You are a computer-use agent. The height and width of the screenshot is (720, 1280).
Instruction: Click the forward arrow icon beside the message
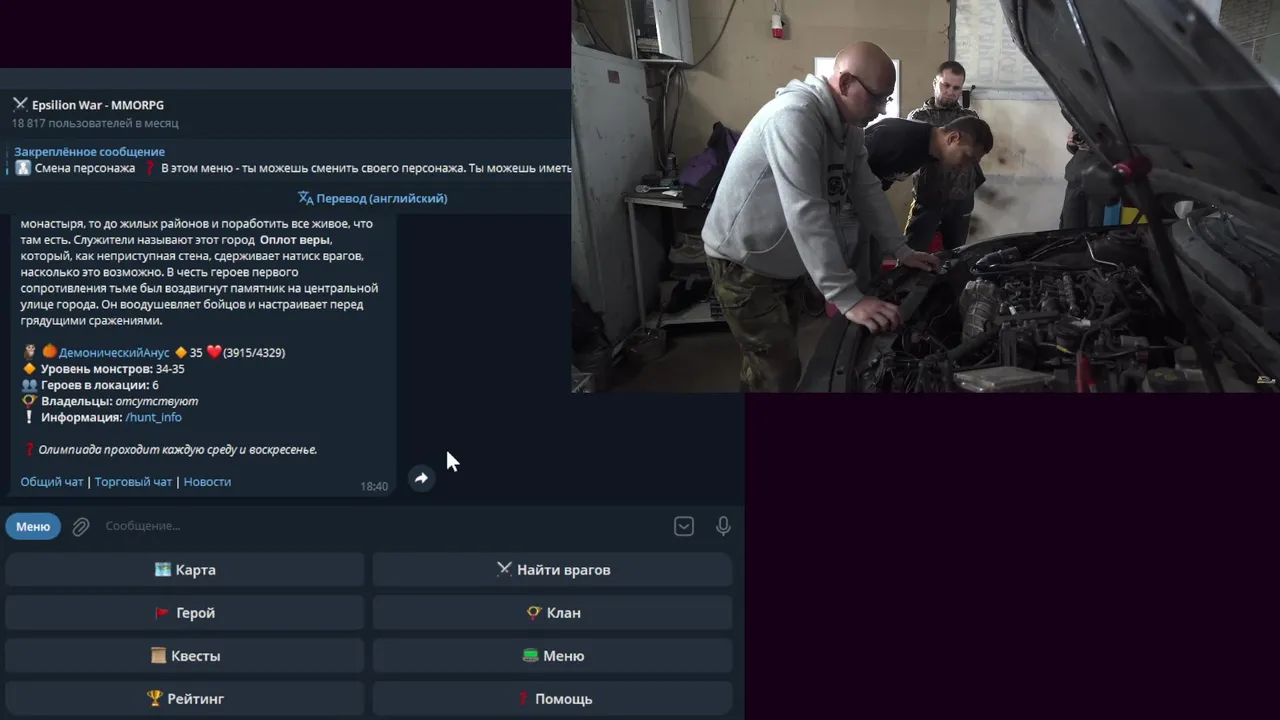point(421,478)
